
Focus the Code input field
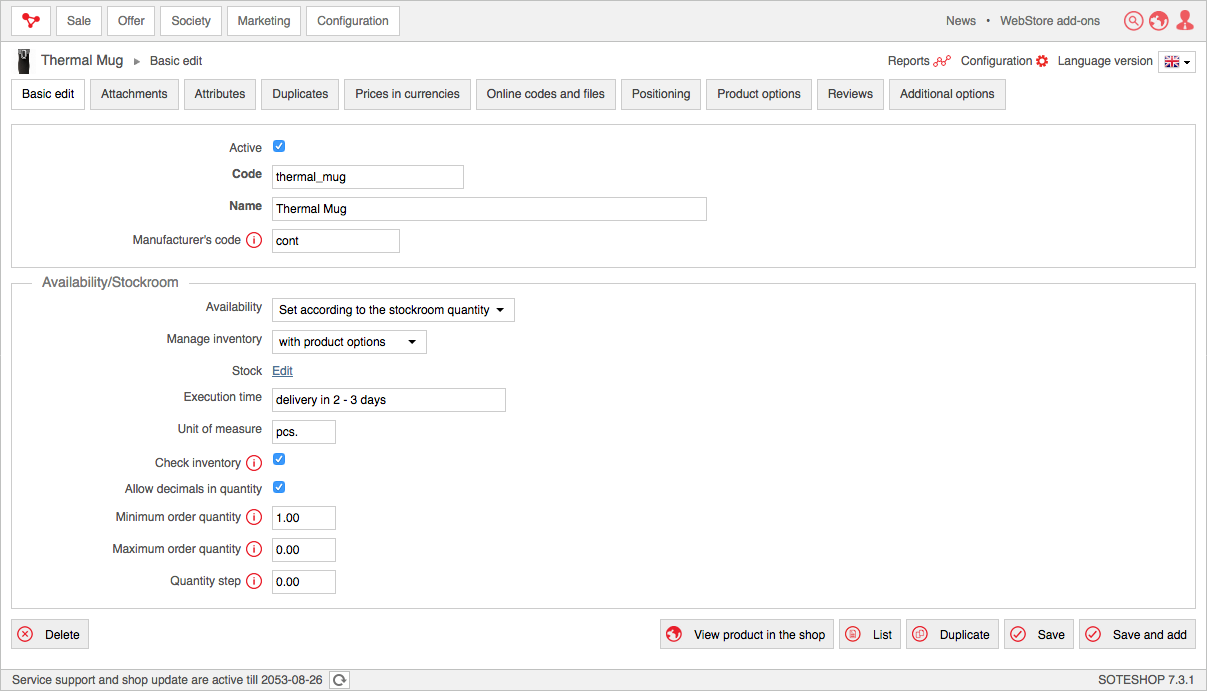tap(368, 177)
